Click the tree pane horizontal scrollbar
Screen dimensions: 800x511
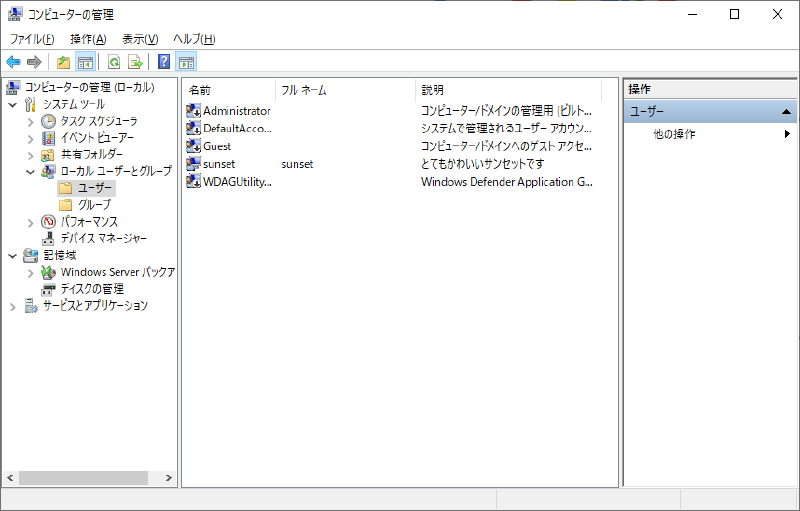[x=83, y=478]
